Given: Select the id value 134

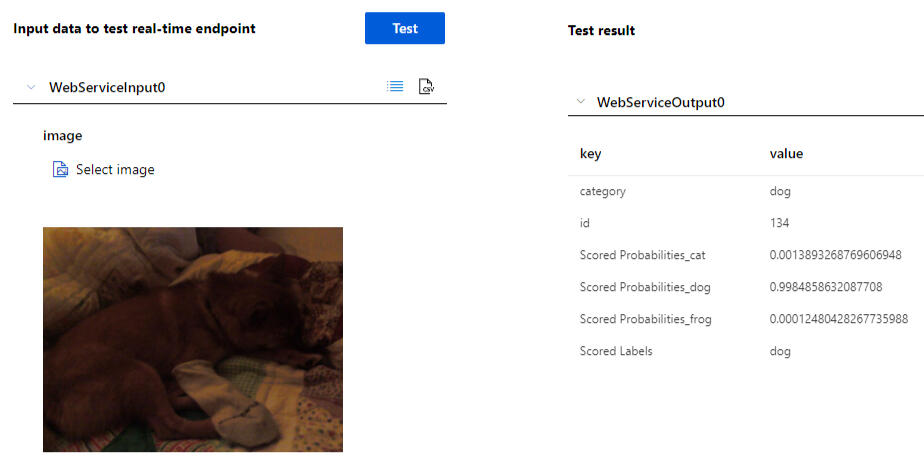Looking at the screenshot, I should (x=780, y=223).
